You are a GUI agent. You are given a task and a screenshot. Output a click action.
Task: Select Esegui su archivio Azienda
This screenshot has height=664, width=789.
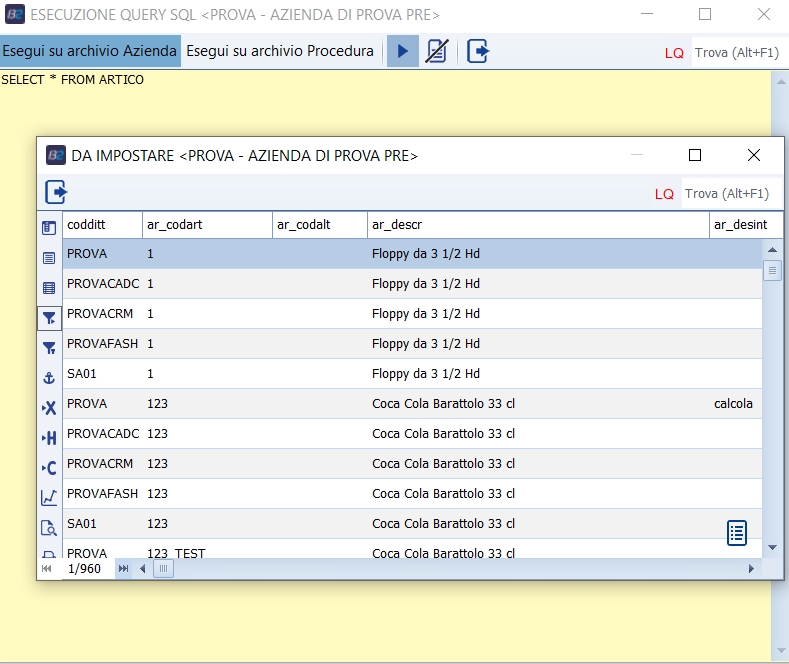click(x=90, y=51)
